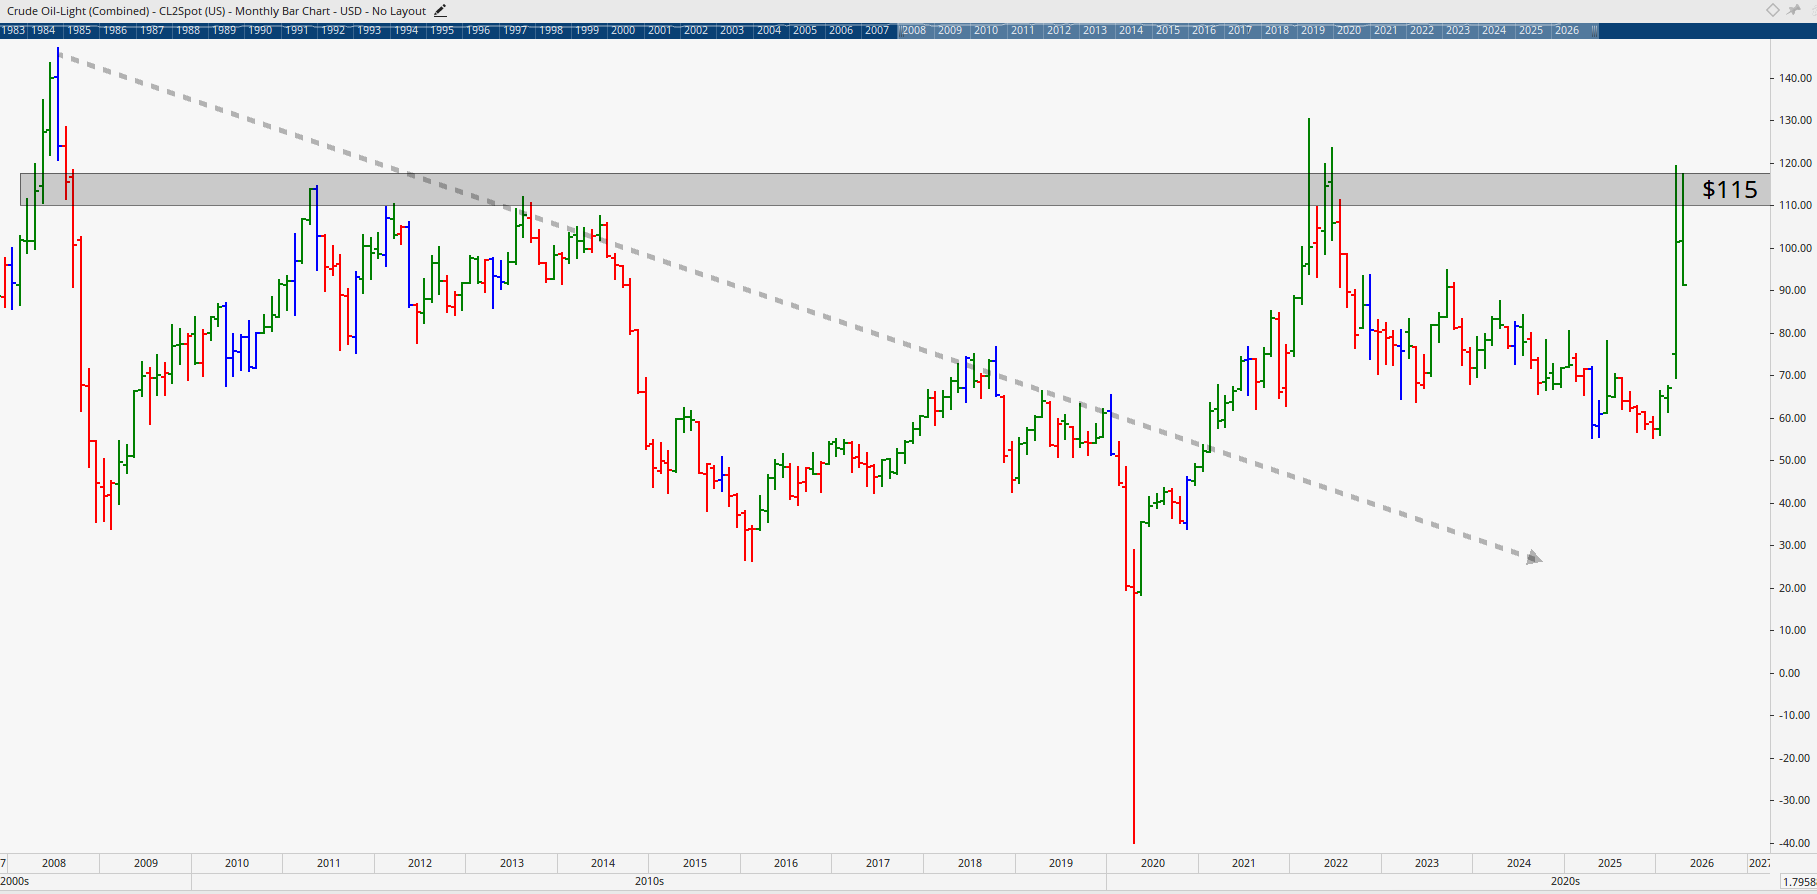The height and width of the screenshot is (894, 1817).
Task: Select 2020 in the top year navigator
Action: [x=1349, y=31]
